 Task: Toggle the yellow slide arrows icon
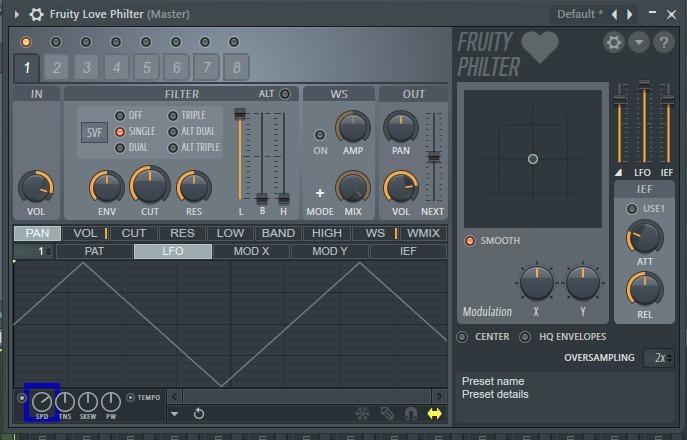[x=435, y=414]
